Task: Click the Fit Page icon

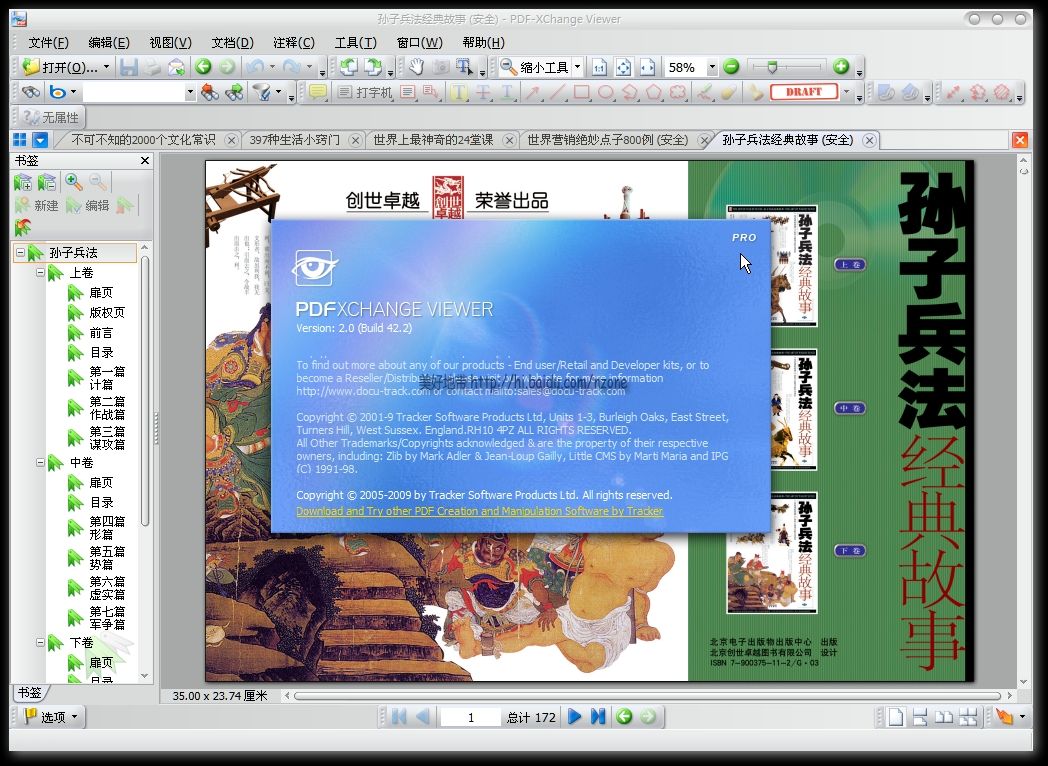Action: (x=623, y=67)
